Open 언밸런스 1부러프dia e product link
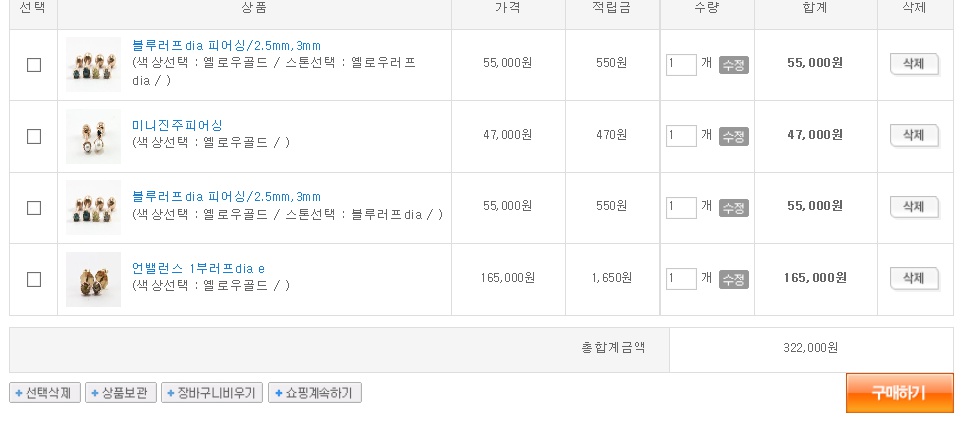This screenshot has width=980, height=436. pos(198,268)
